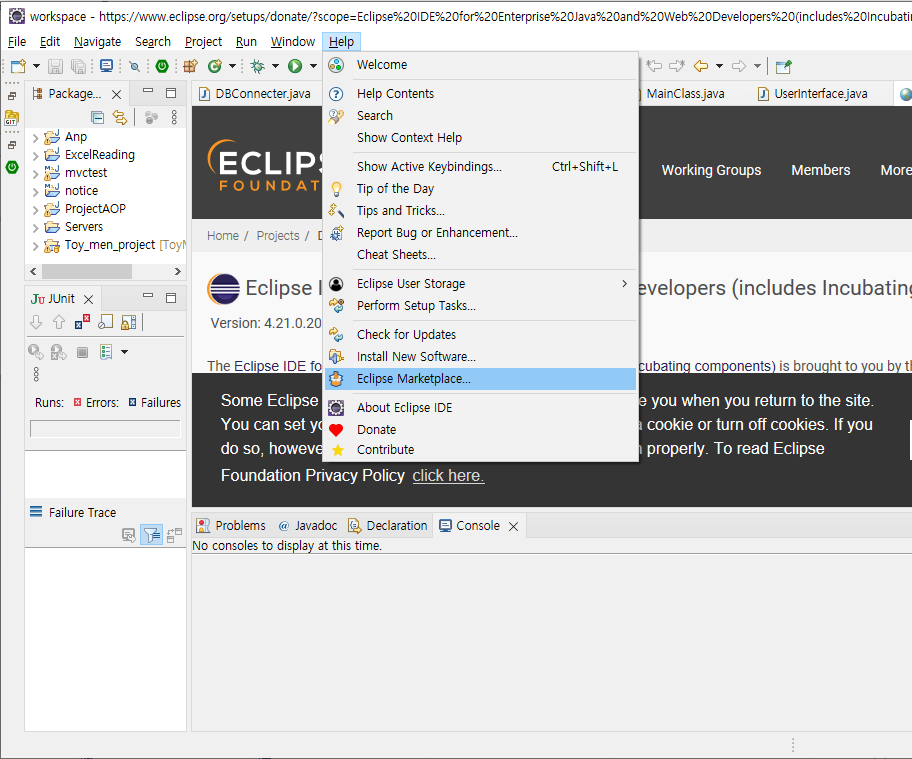Viewport: 912px width, 759px height.
Task: Expand the Servers project
Action: [x=35, y=228]
